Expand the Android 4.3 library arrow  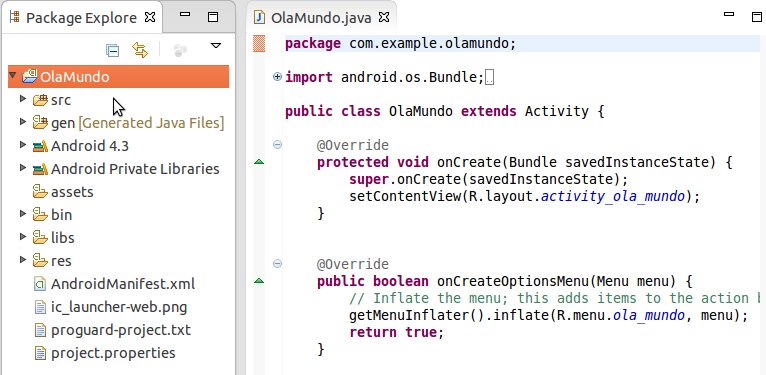[22, 145]
